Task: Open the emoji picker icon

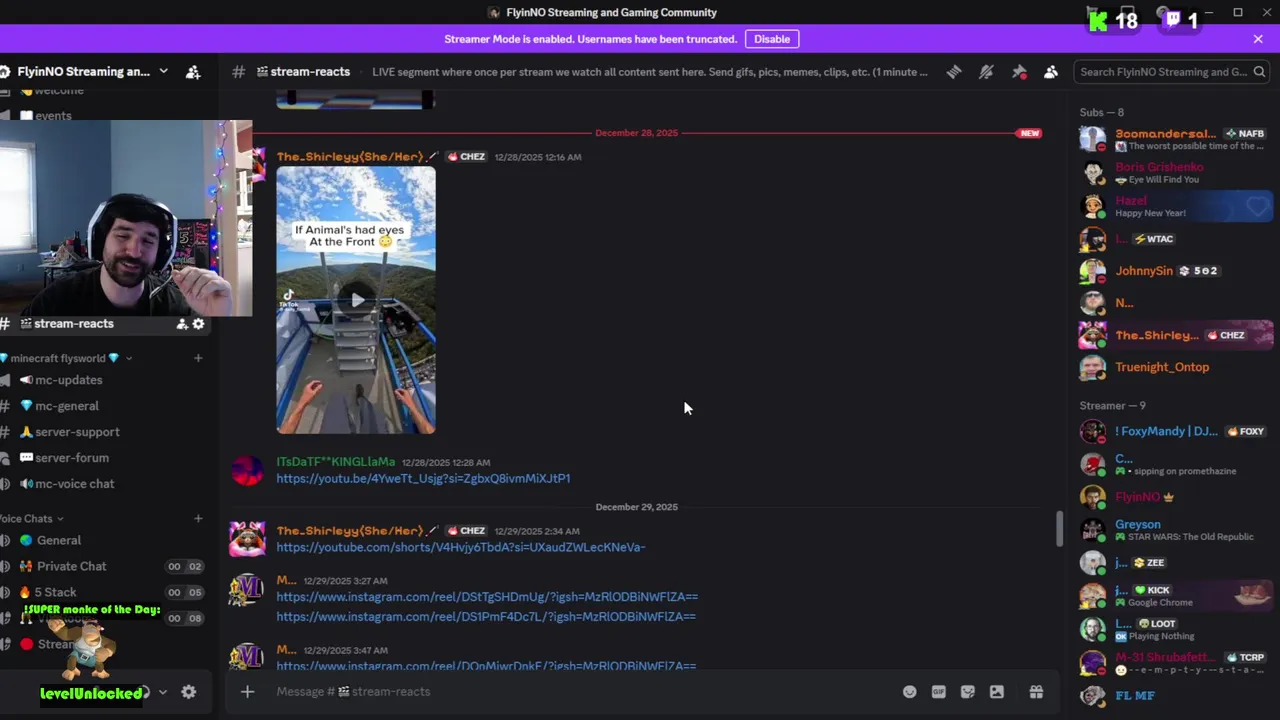Action: pyautogui.click(x=909, y=692)
